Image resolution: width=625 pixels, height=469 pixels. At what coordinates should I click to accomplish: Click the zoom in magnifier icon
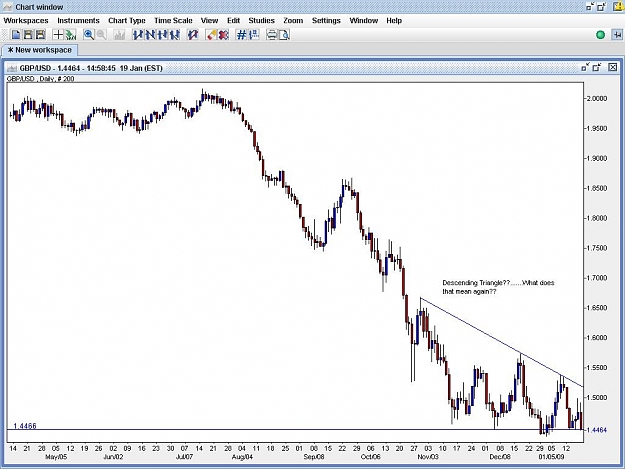point(88,35)
